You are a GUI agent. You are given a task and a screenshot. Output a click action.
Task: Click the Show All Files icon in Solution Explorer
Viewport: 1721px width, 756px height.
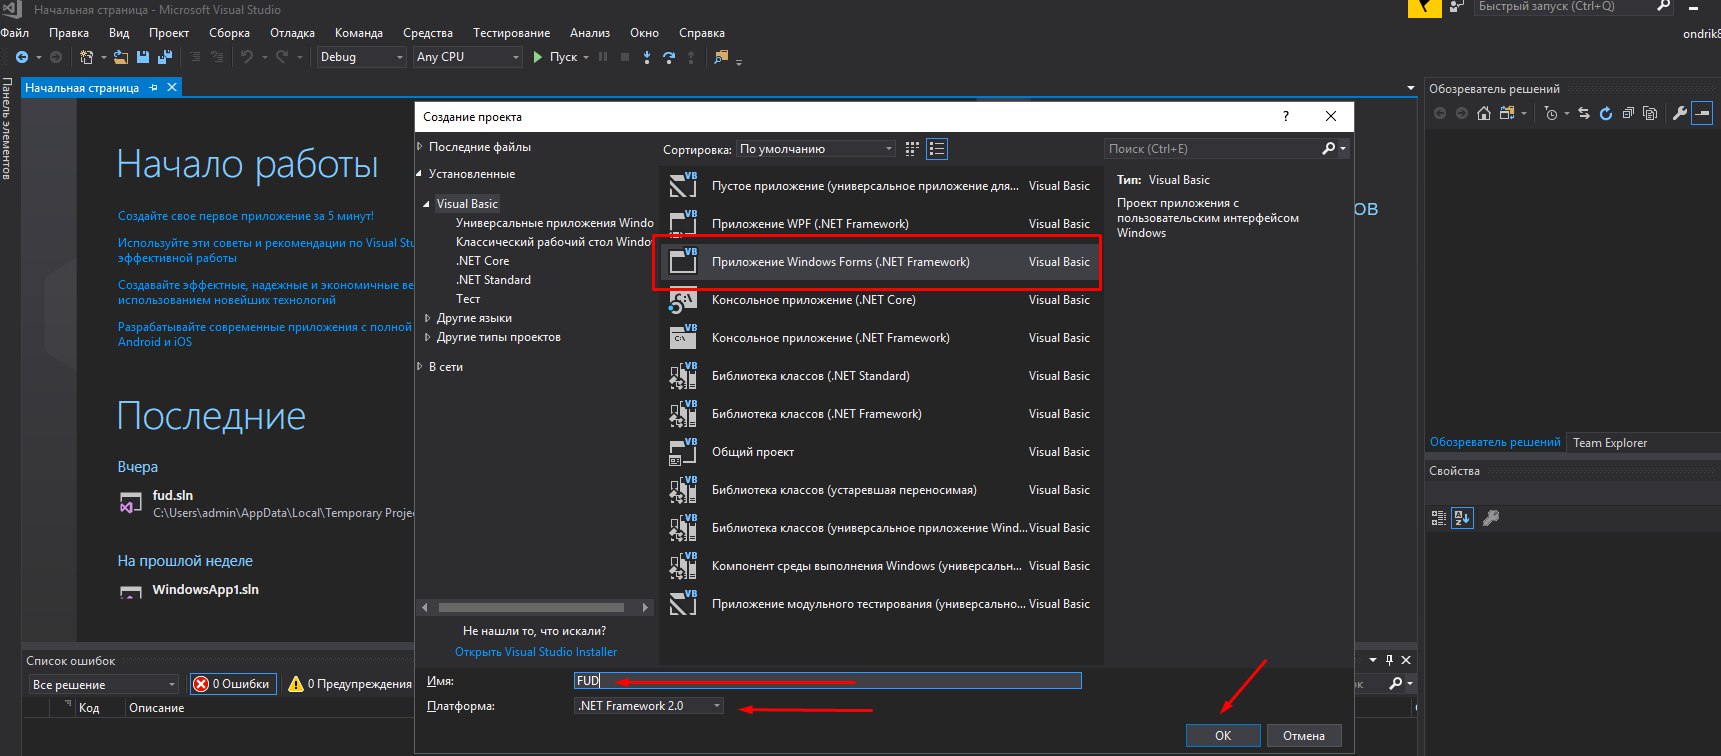(x=1650, y=113)
